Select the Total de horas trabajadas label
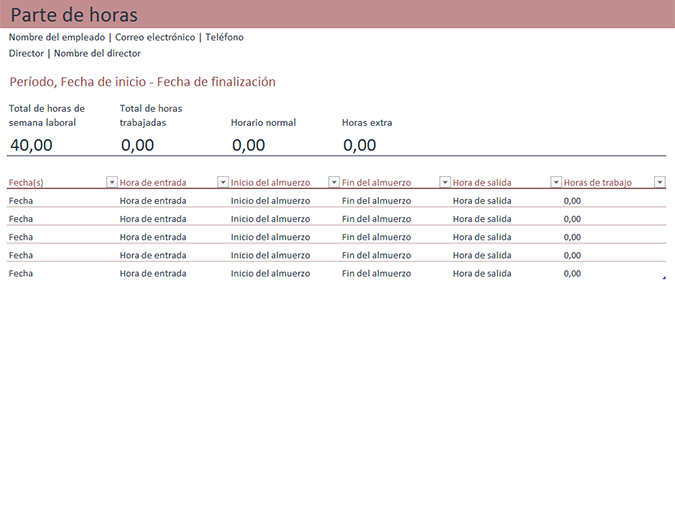The height and width of the screenshot is (520, 675). click(x=151, y=115)
